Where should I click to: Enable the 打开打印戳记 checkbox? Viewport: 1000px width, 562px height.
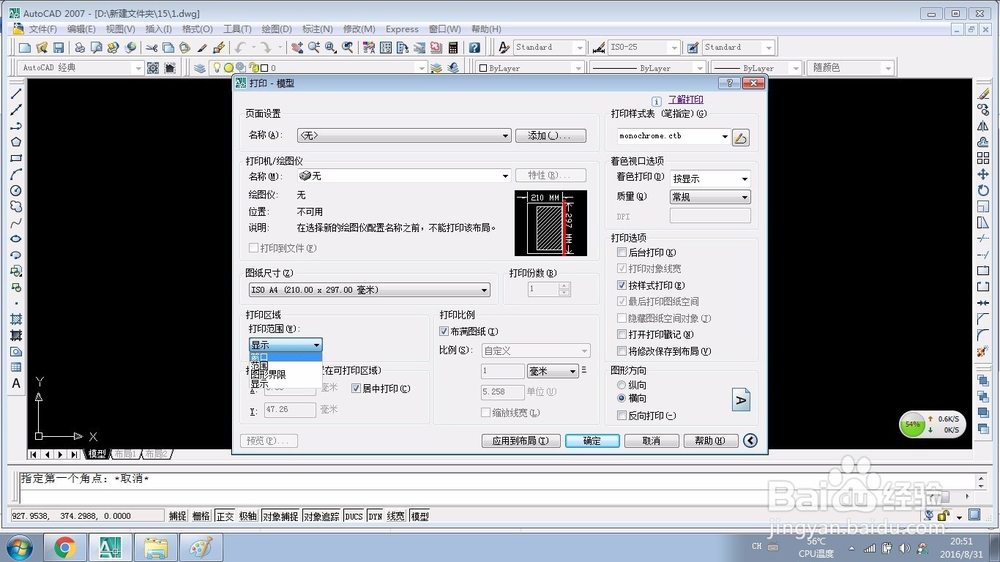[622, 334]
